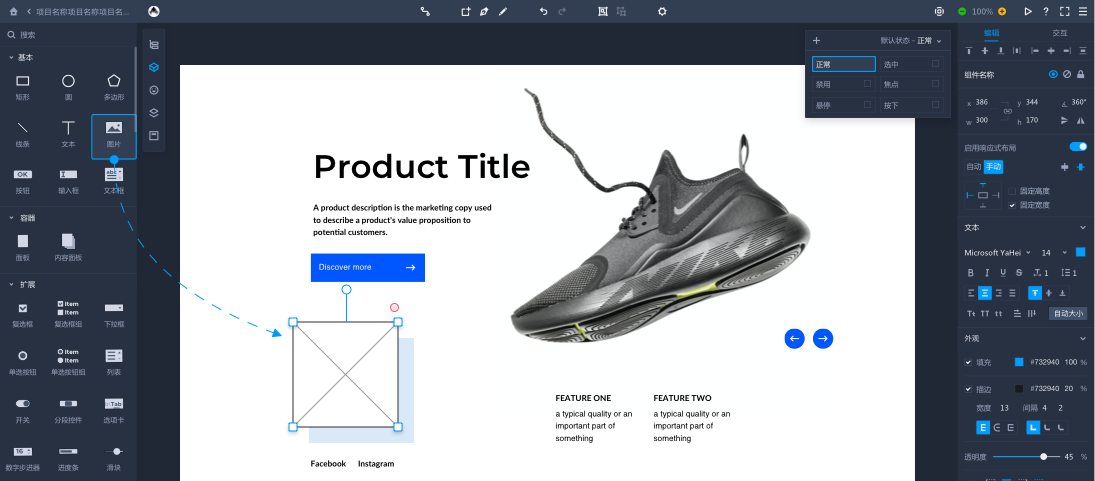
Task: Click the lock icon next to 组件名称
Action: pyautogui.click(x=1080, y=74)
